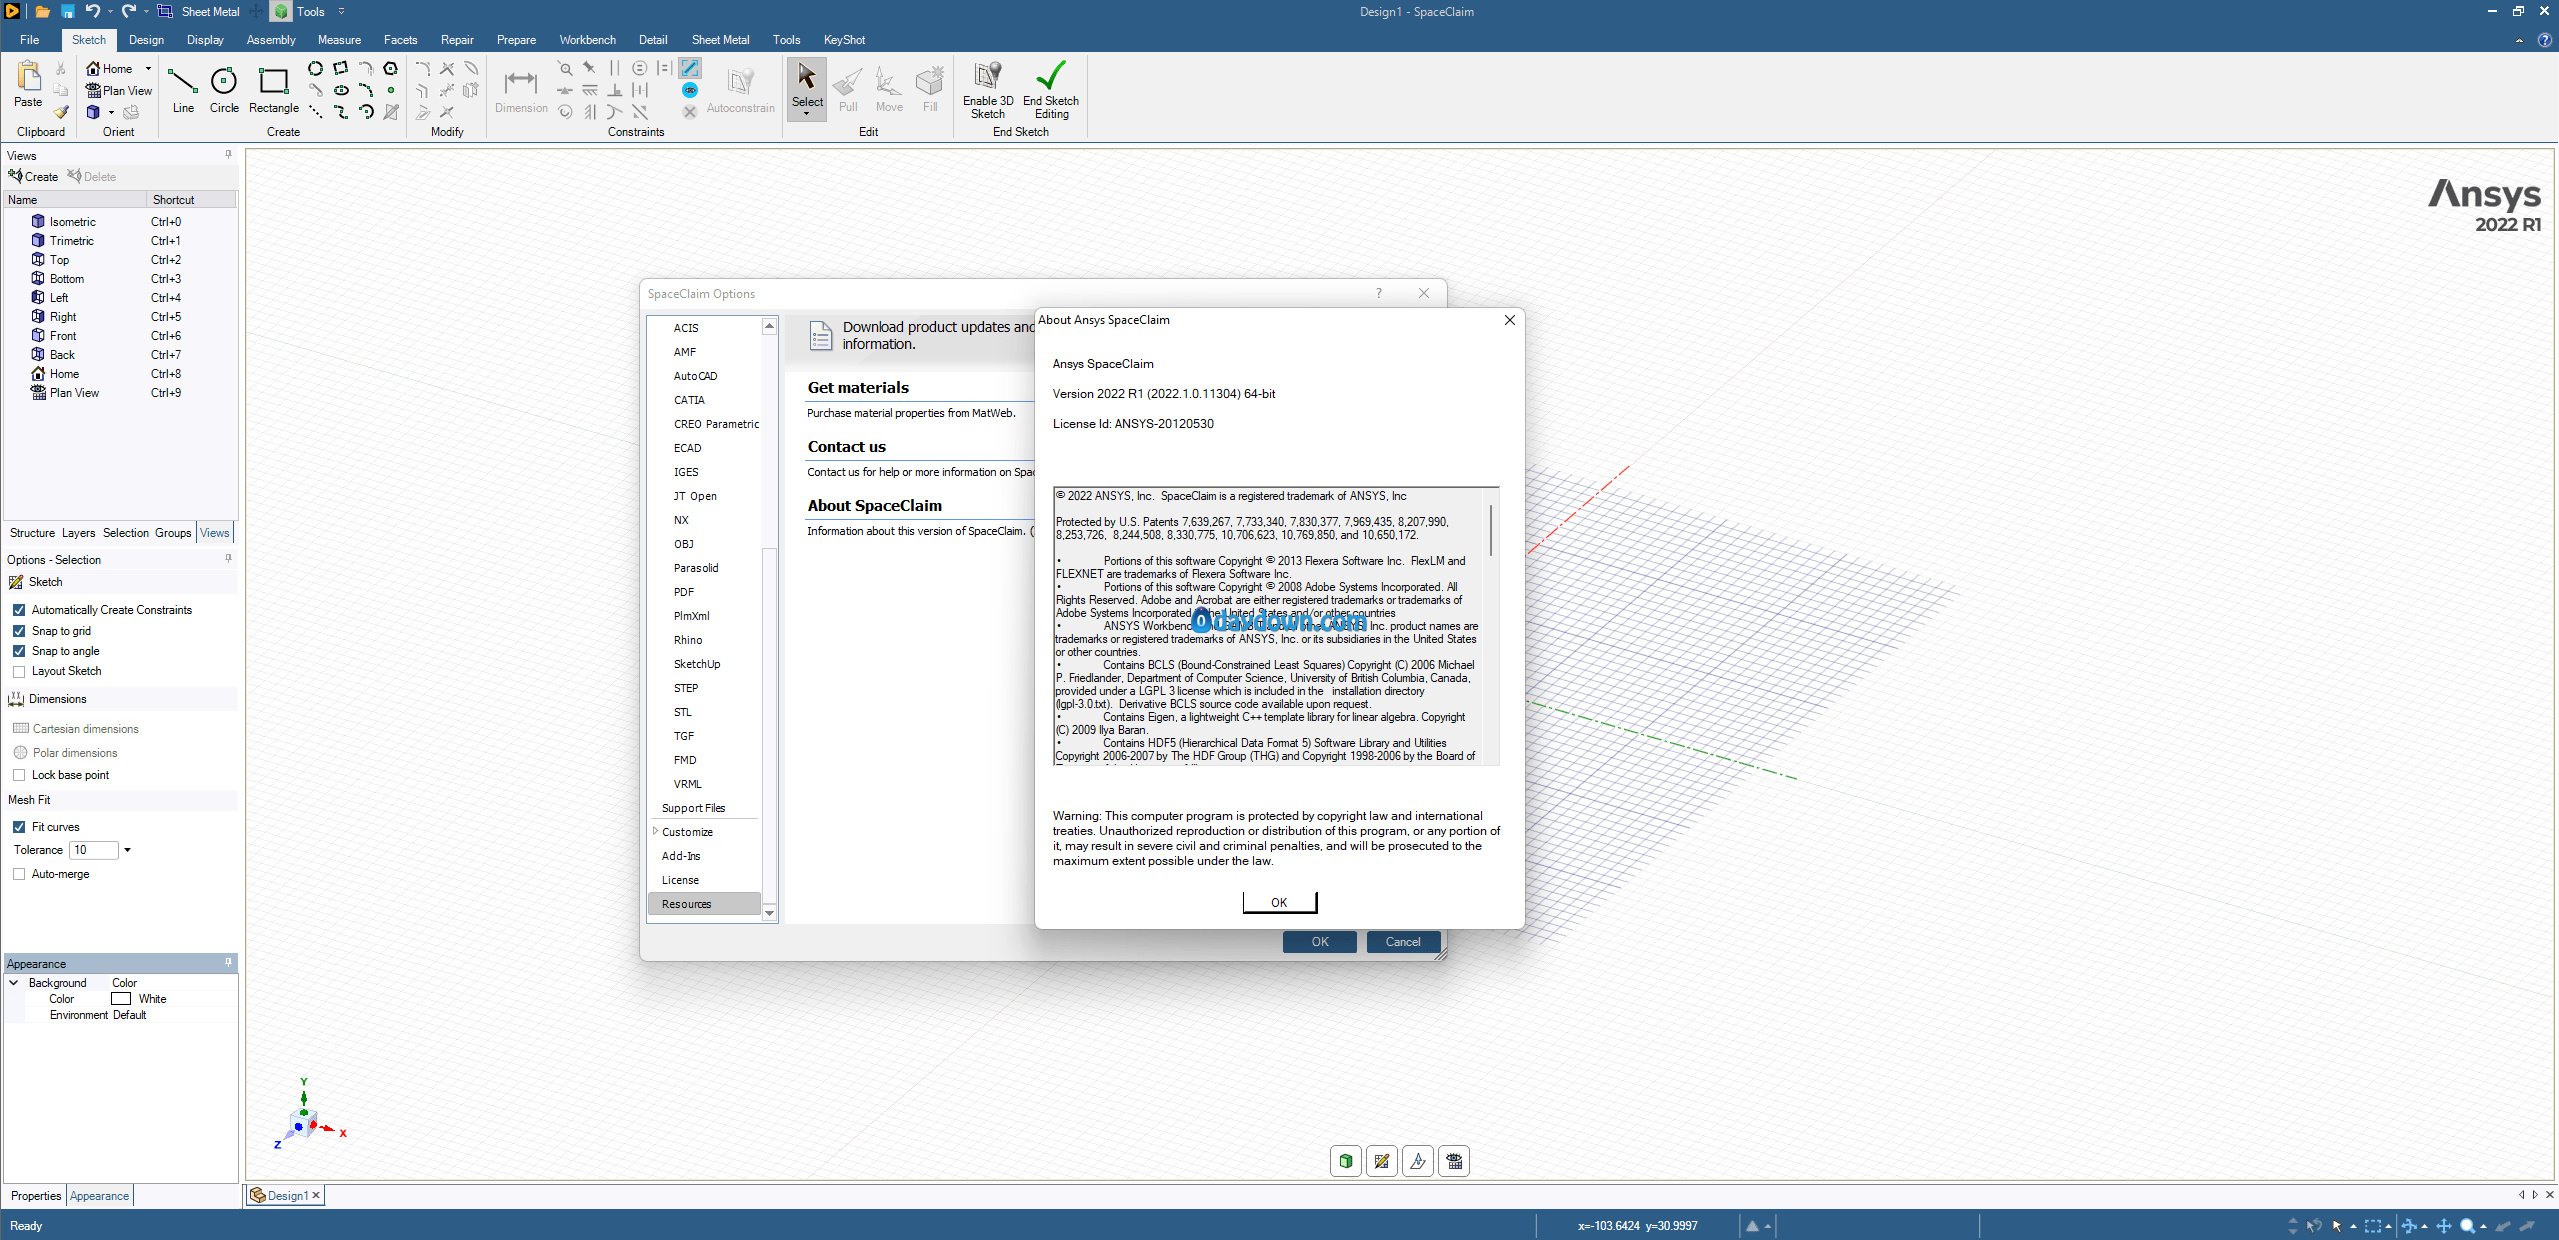Image resolution: width=2559 pixels, height=1240 pixels.
Task: Click the Dimension tool icon
Action: point(520,82)
